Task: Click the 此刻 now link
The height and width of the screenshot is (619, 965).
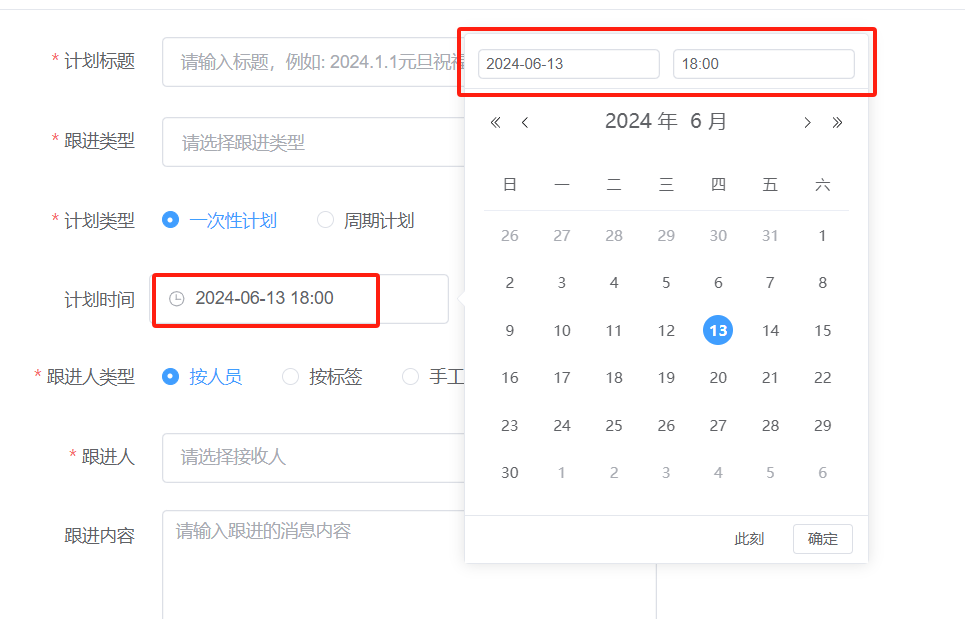Action: 749,539
